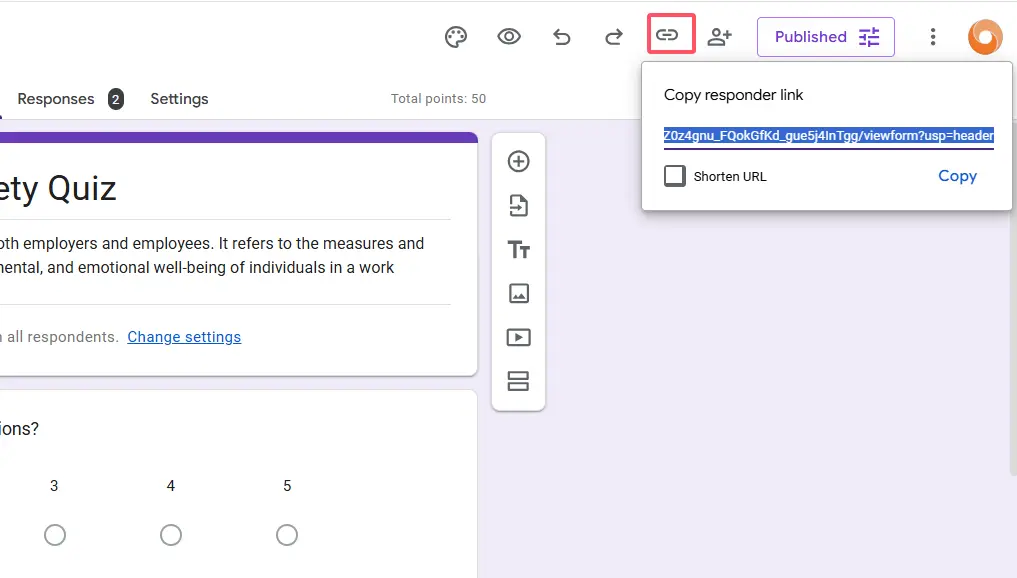Open the user account avatar
This screenshot has width=1017, height=578.
point(985,37)
